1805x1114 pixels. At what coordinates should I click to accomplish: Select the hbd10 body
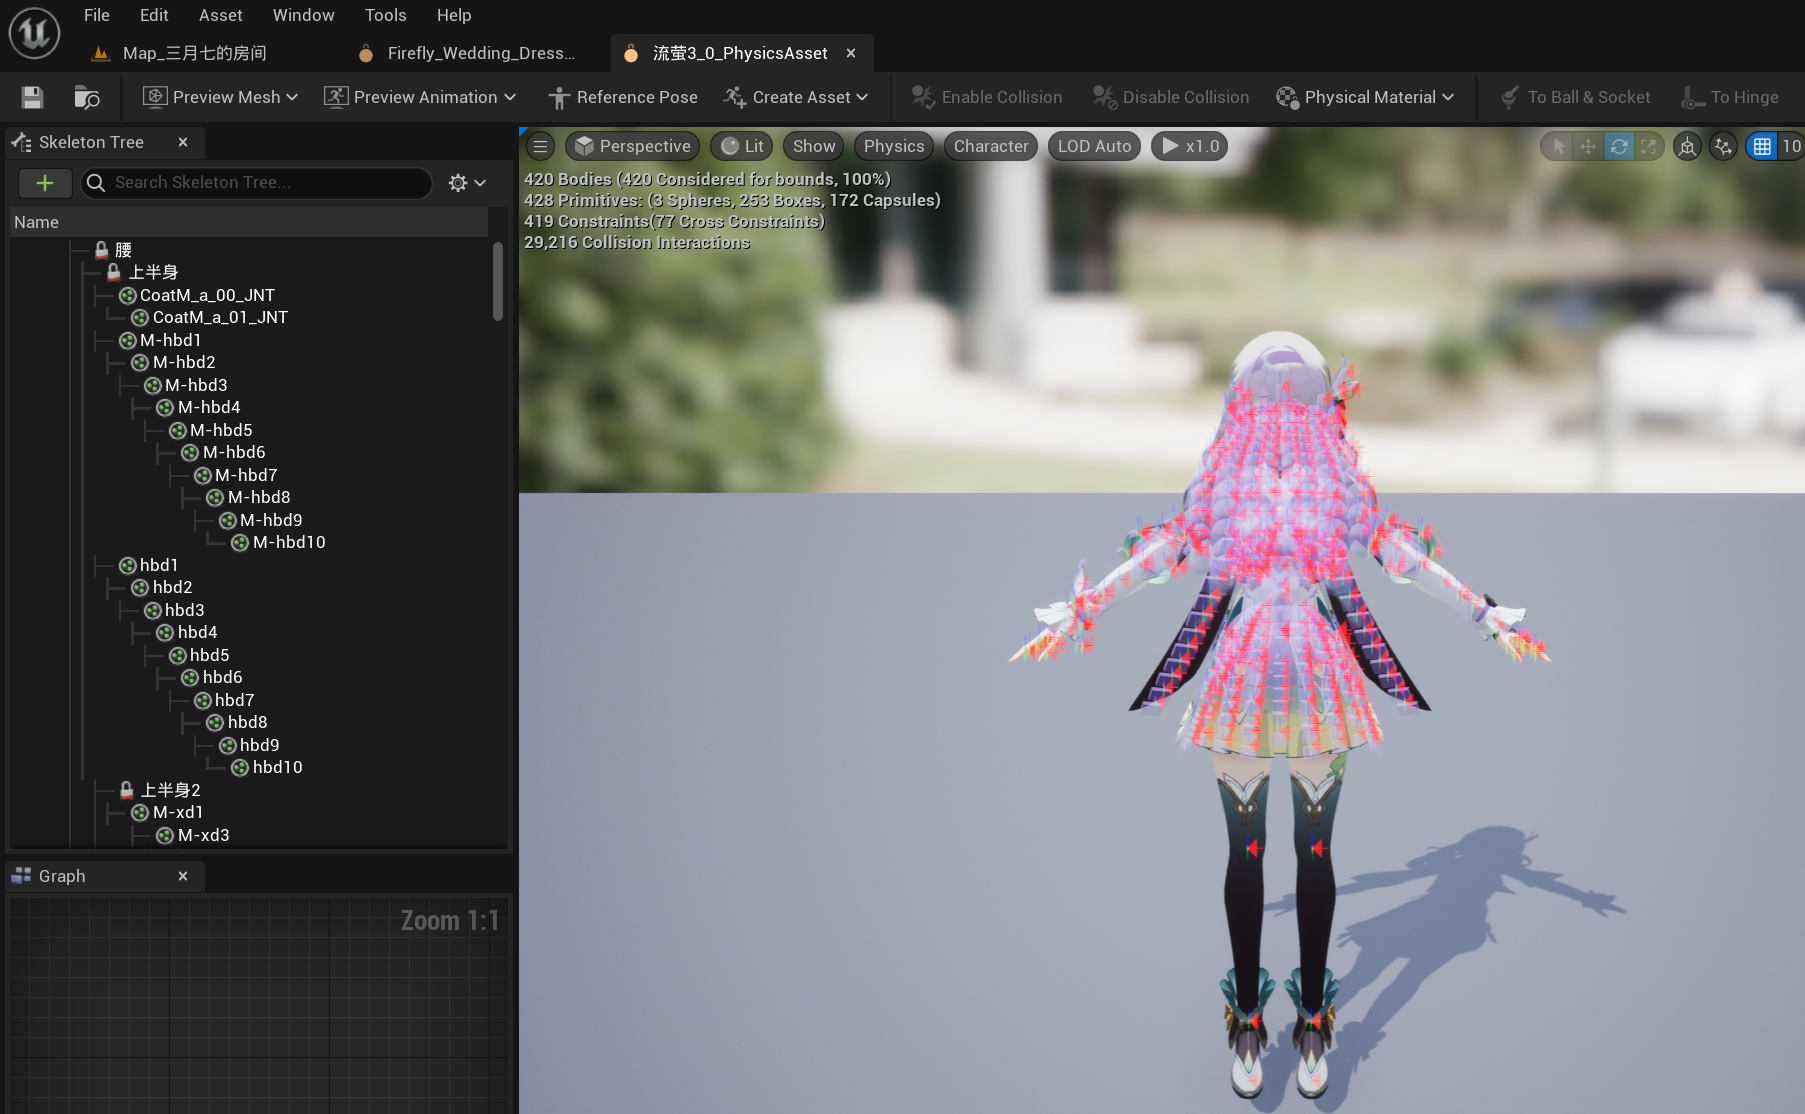(277, 767)
